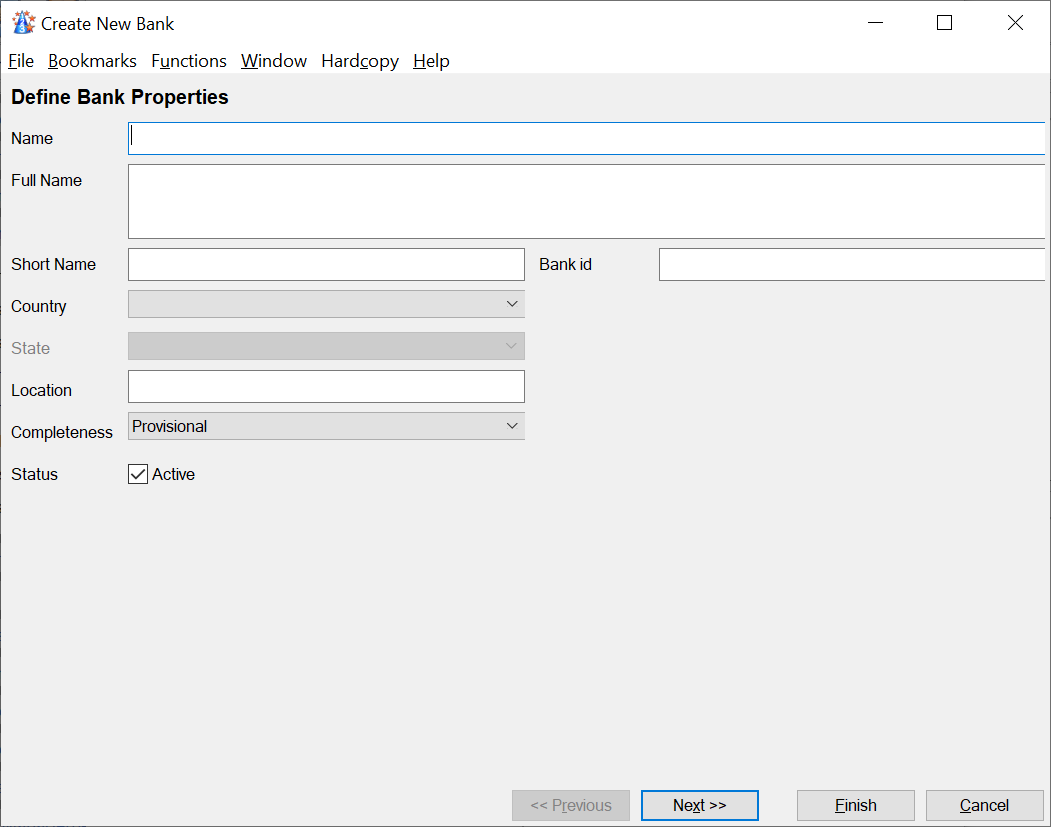The image size is (1051, 827).
Task: Open the State dropdown list
Action: pyautogui.click(x=326, y=346)
